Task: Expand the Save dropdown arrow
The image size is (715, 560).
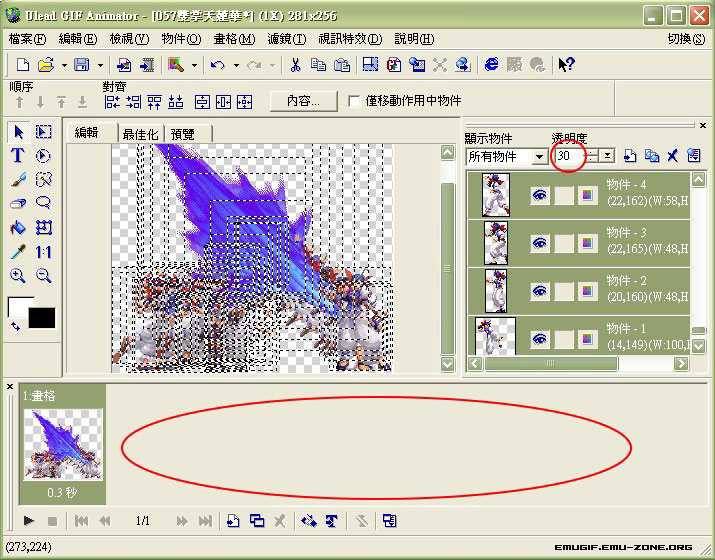Action: click(x=100, y=65)
